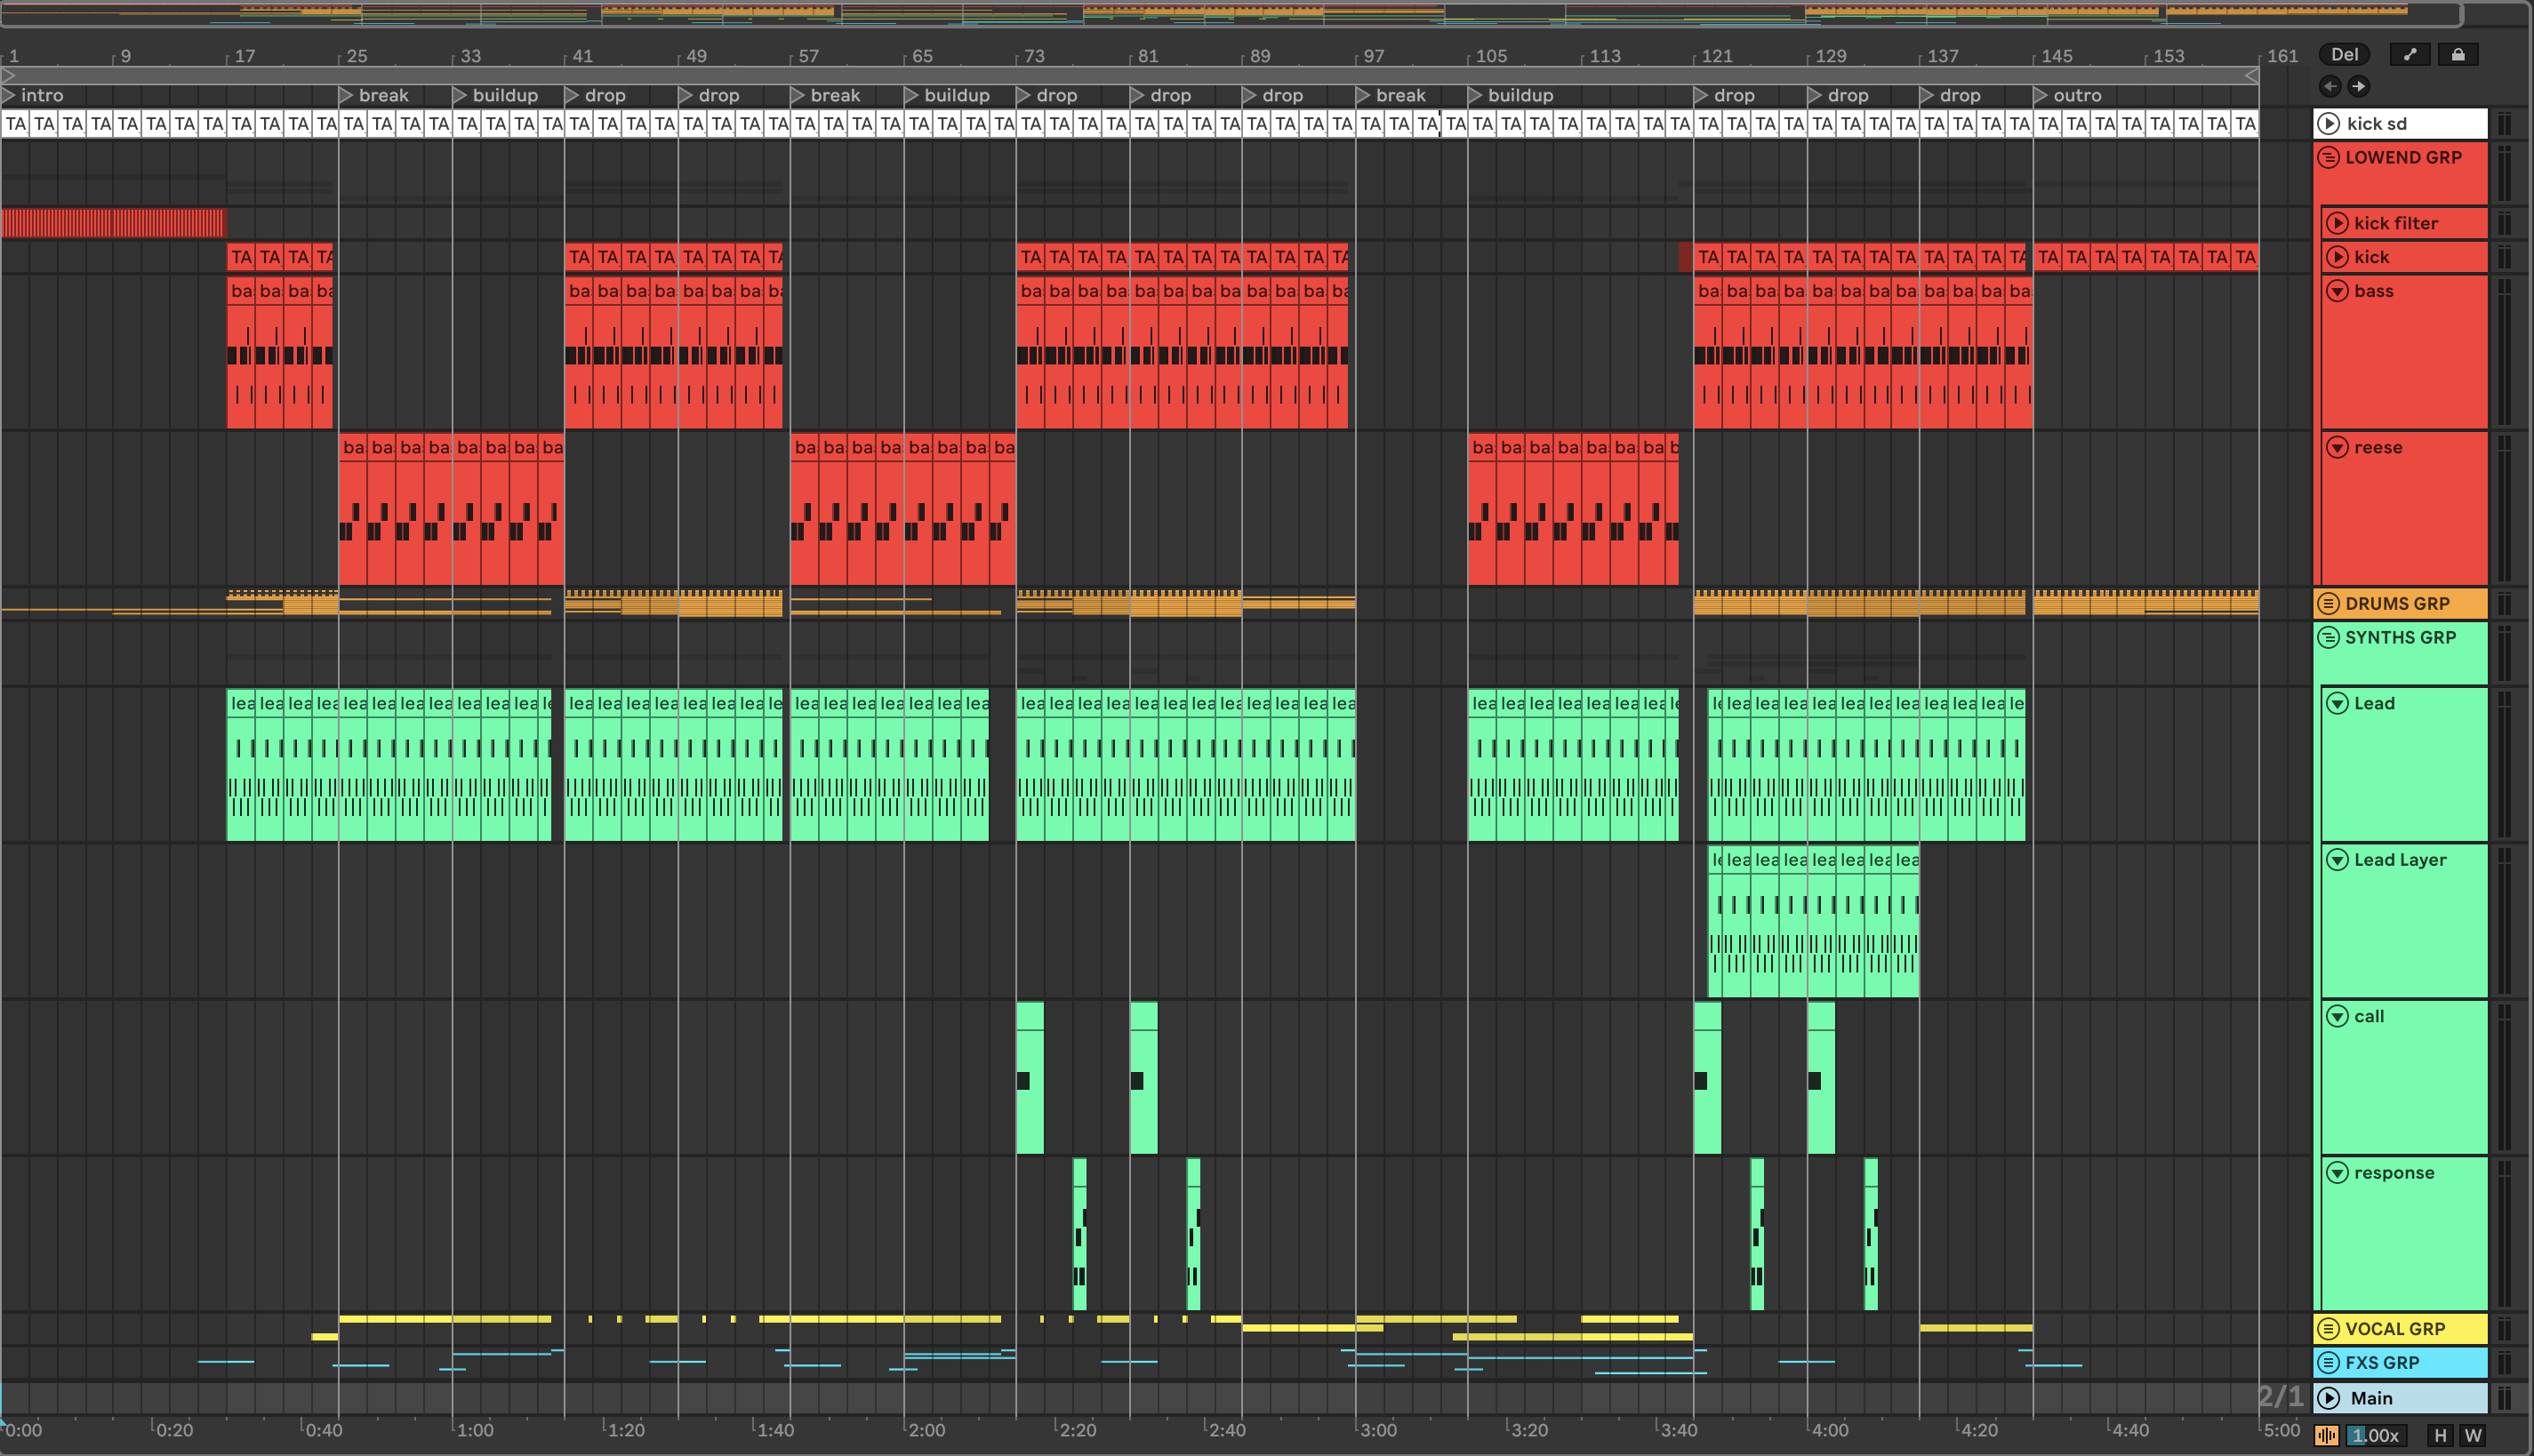Viewport: 2534px width, 1456px height.
Task: Toggle Optimize Arrangement Height H button
Action: [x=2440, y=1436]
